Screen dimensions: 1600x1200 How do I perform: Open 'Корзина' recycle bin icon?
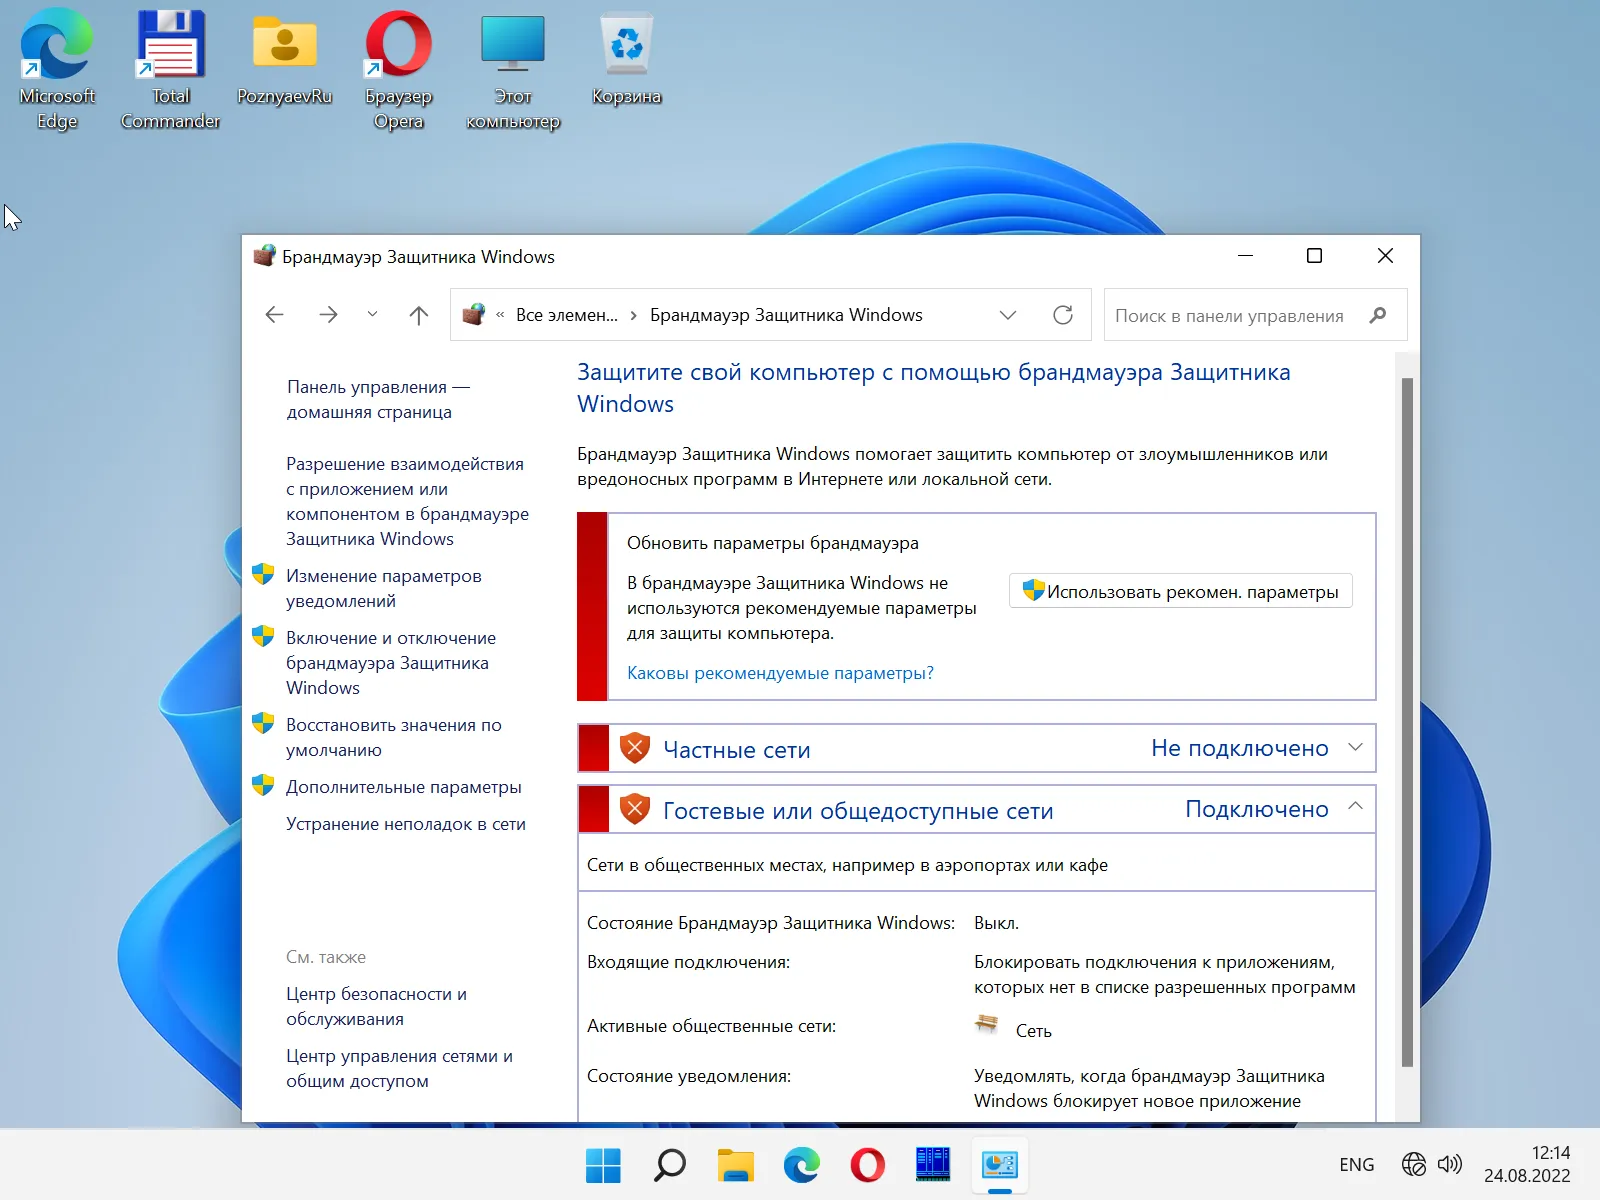click(x=627, y=58)
